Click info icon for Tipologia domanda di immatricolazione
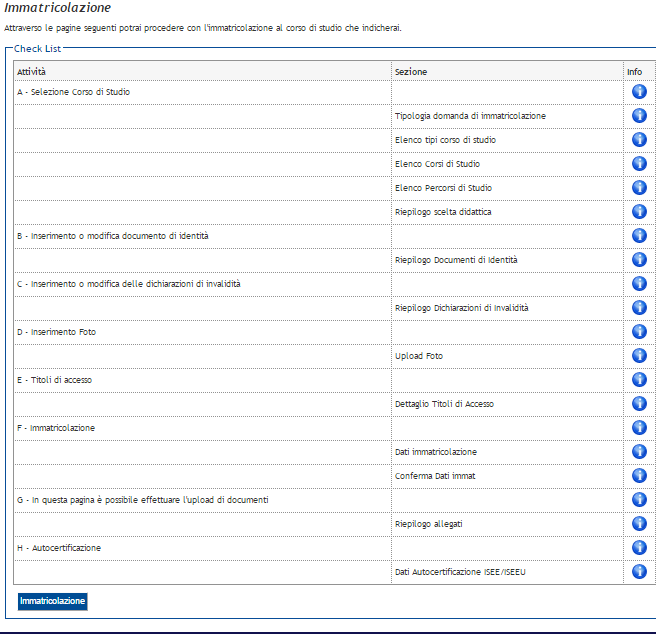 (639, 115)
